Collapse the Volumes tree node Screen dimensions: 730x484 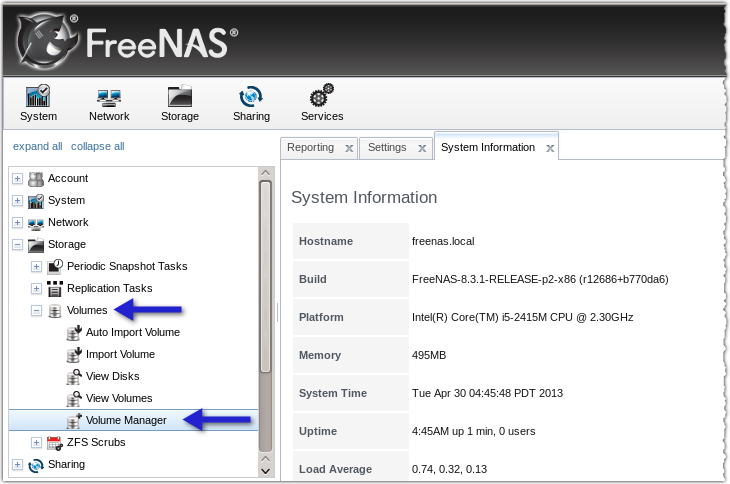point(37,311)
